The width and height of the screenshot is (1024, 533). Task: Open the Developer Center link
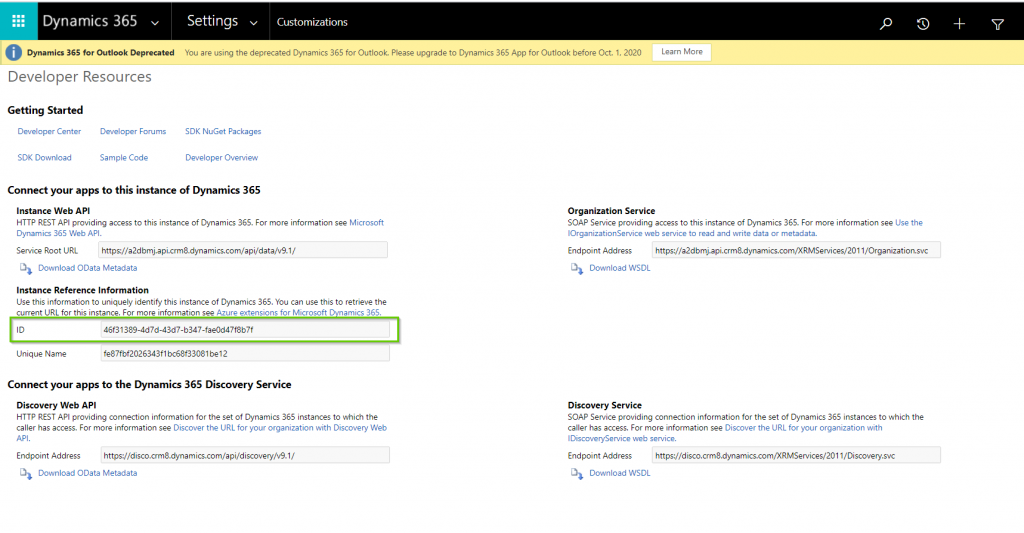point(49,131)
